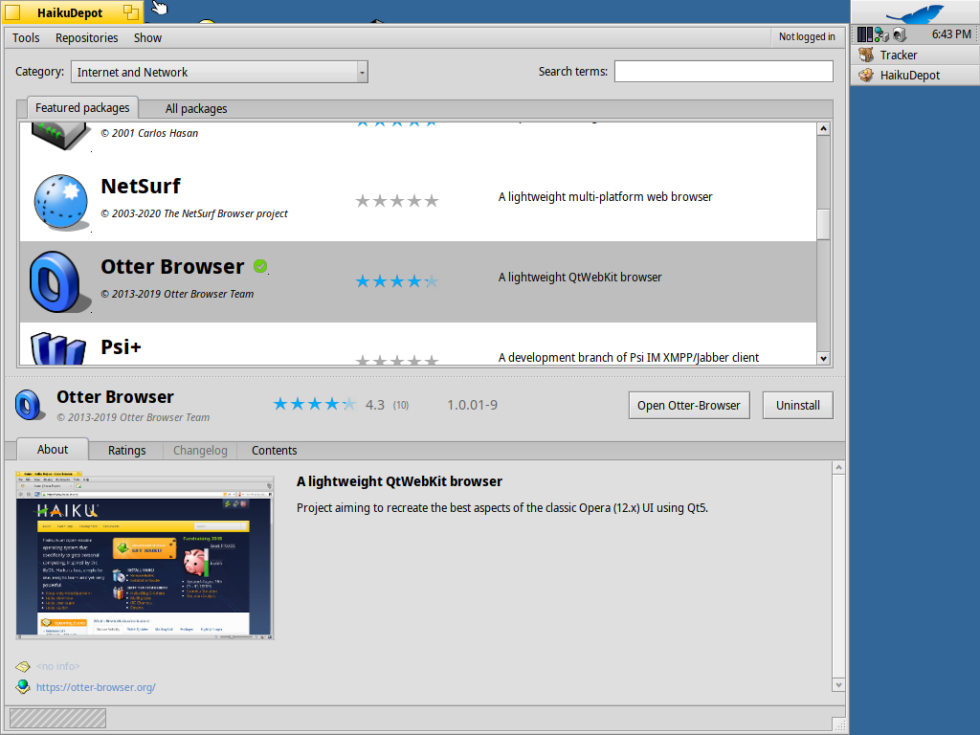Screen dimensions: 980x735
Task: Open the Tools menu
Action: [x=25, y=37]
